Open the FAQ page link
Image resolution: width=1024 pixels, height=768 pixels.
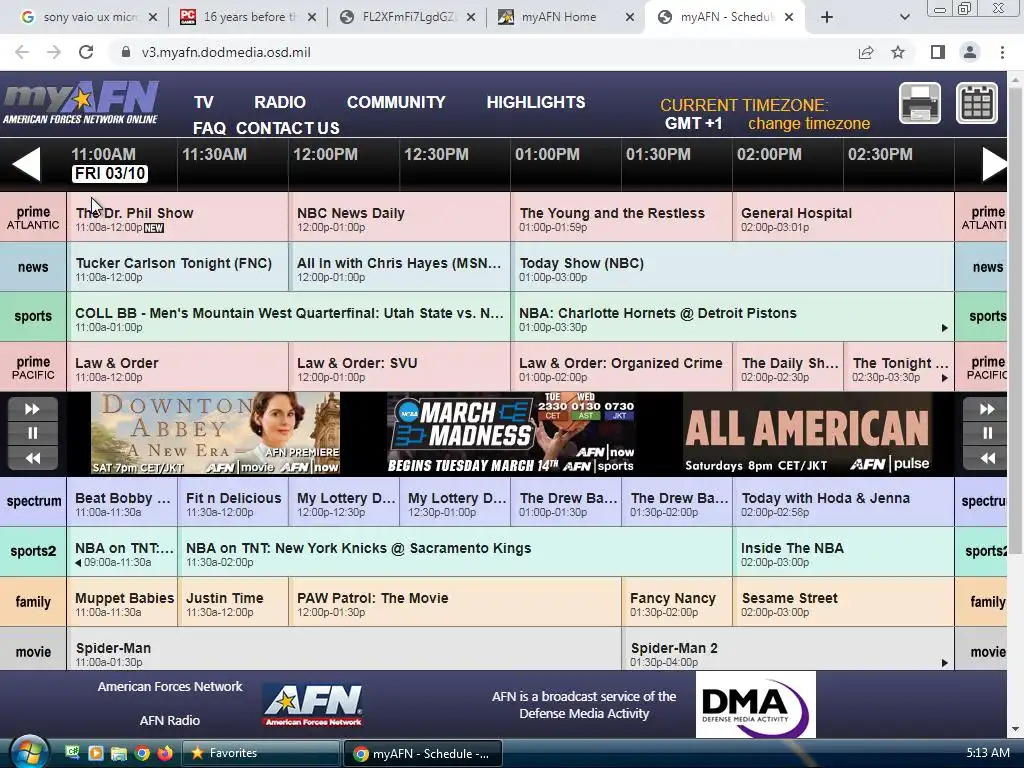pos(209,128)
